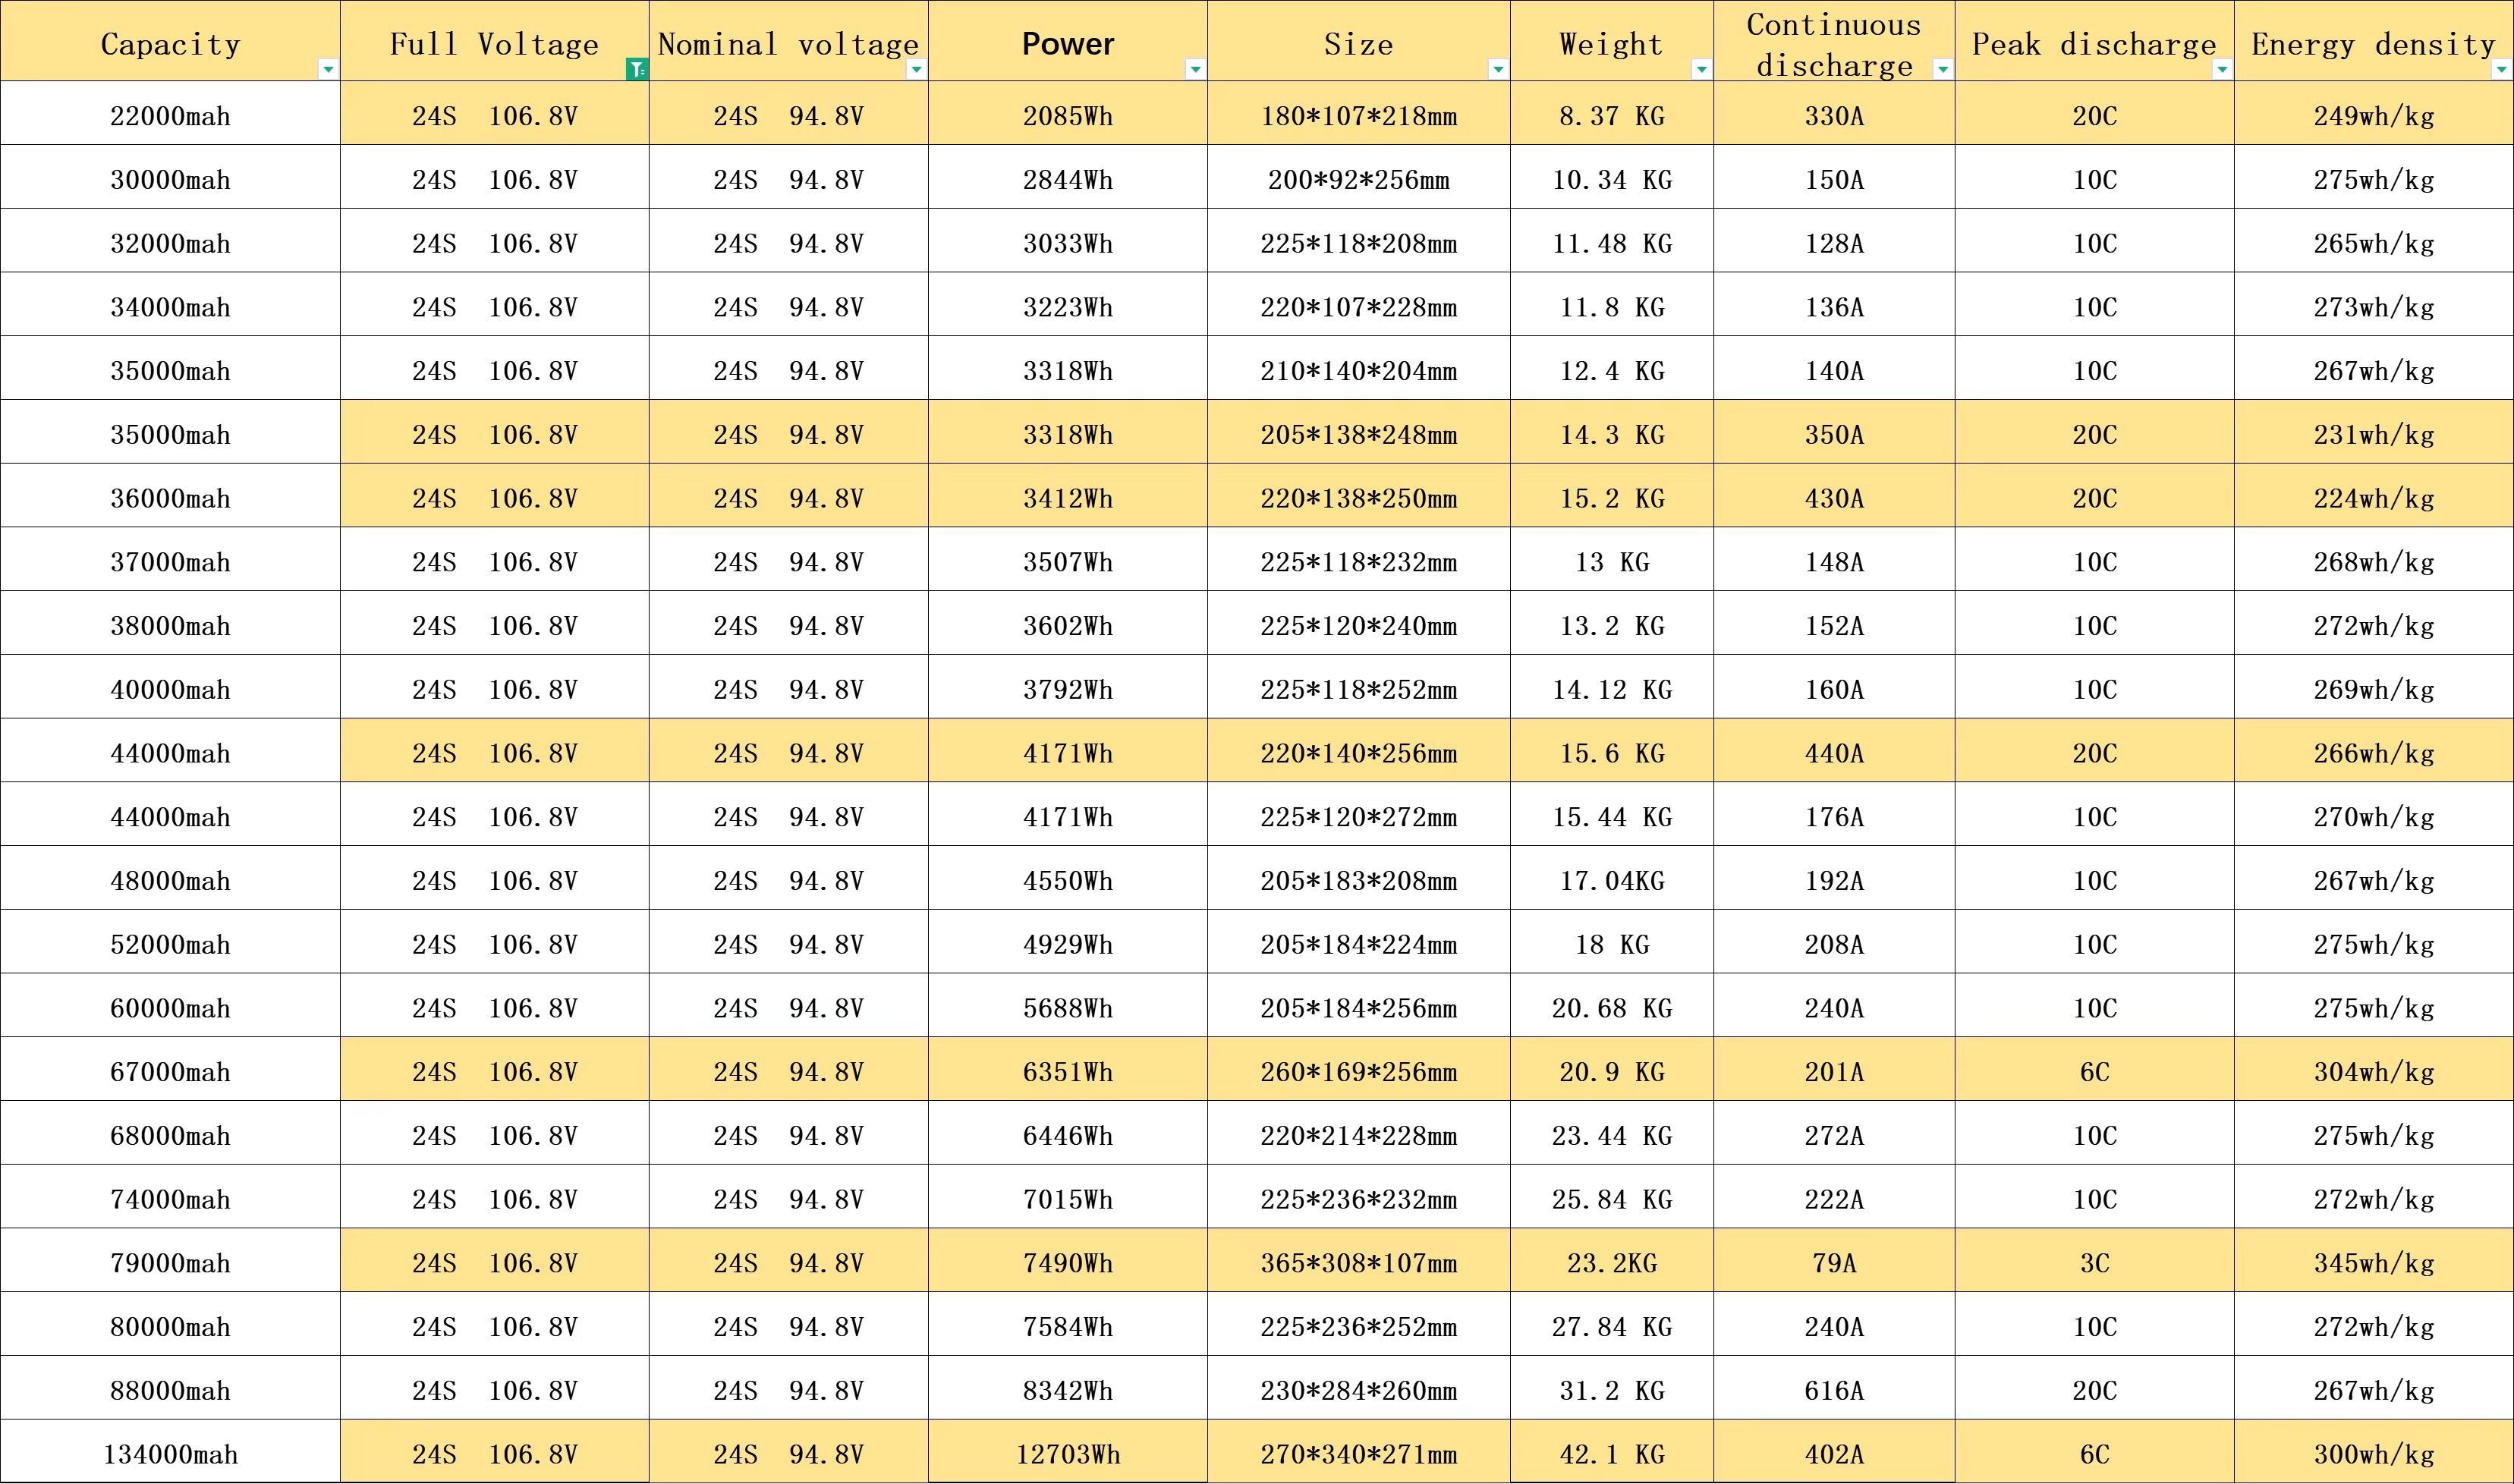Image resolution: width=2514 pixels, height=1484 pixels.
Task: Select the 22000mah capacity cell
Action: coord(170,114)
